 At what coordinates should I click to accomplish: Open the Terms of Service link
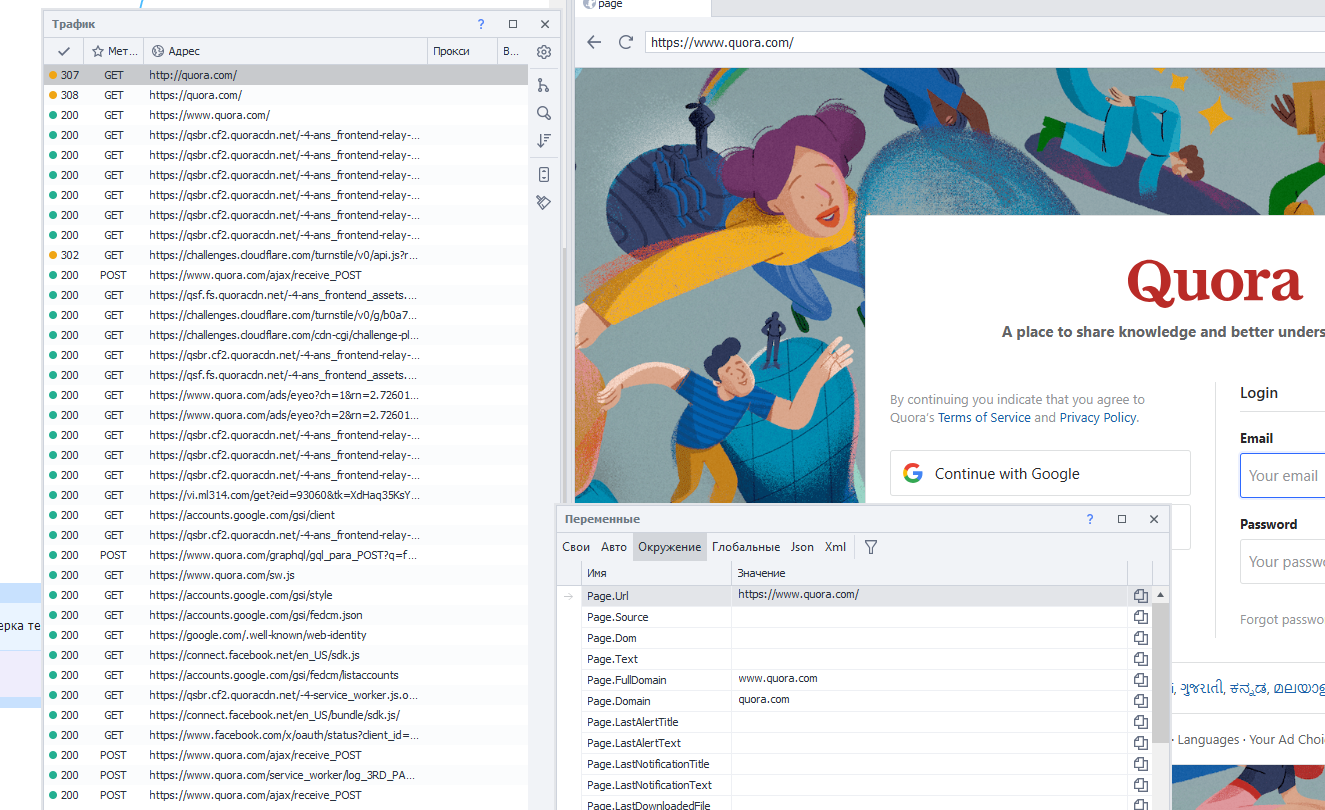[x=983, y=418]
